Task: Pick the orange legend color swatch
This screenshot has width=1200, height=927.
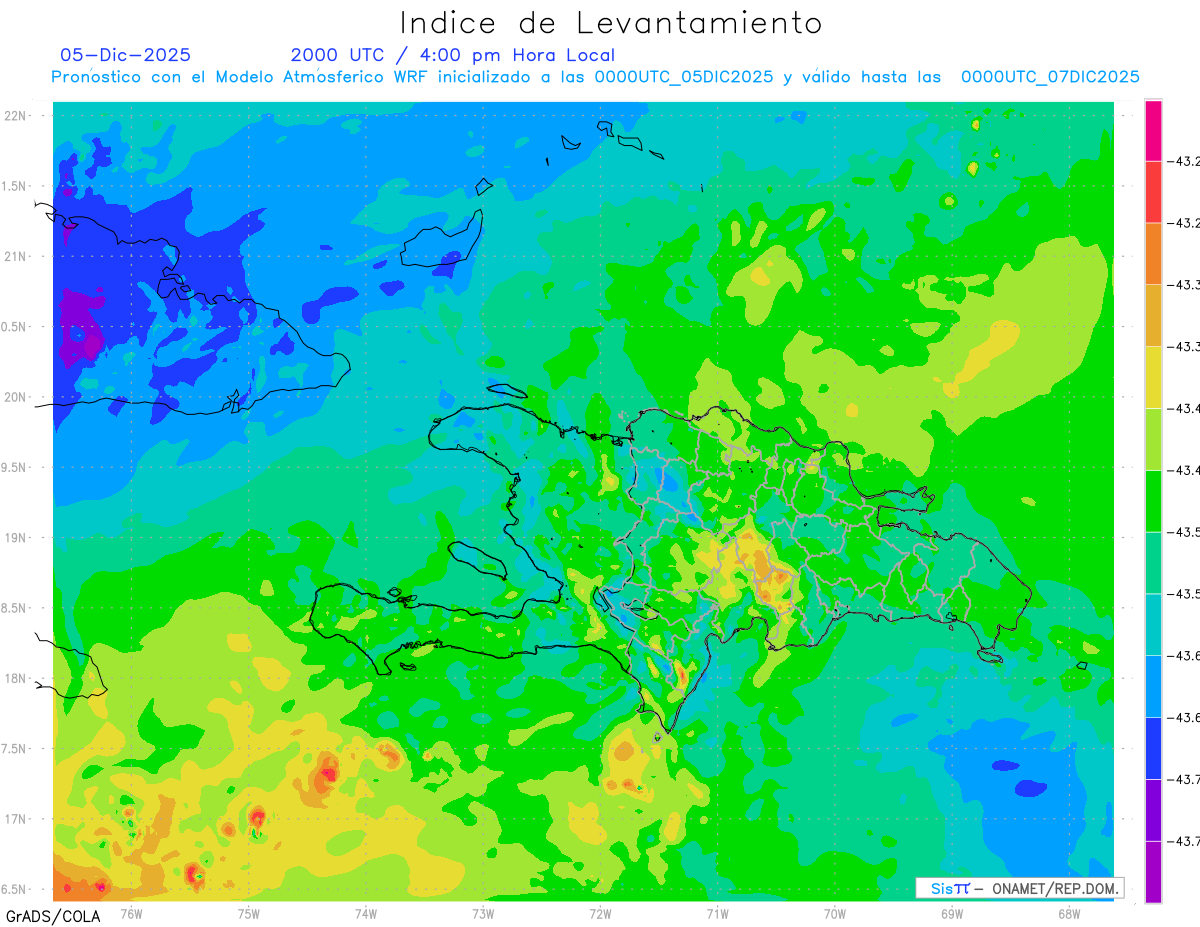Action: [x=1153, y=253]
